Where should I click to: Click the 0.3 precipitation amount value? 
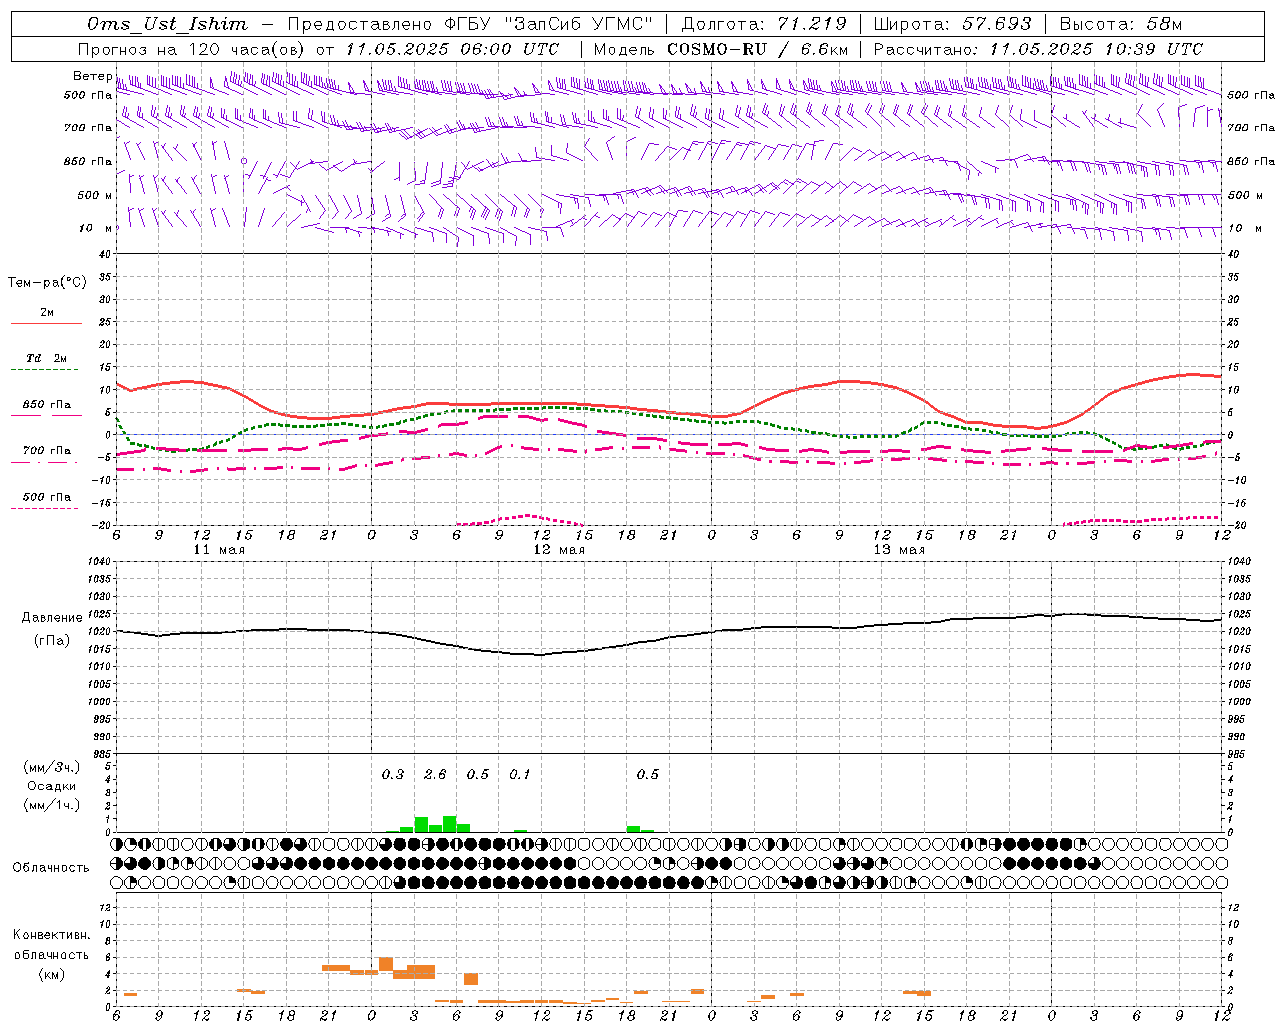[393, 774]
